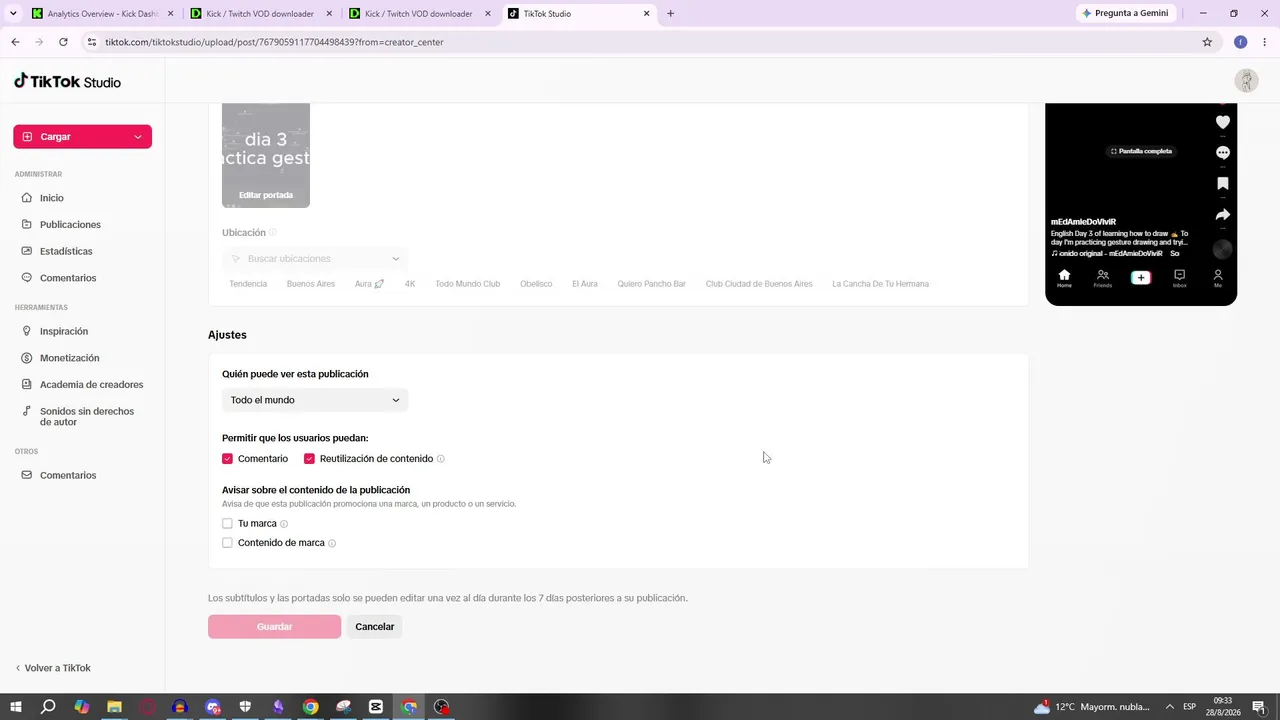
Task: Click the Academia de creadores icon
Action: tap(27, 385)
